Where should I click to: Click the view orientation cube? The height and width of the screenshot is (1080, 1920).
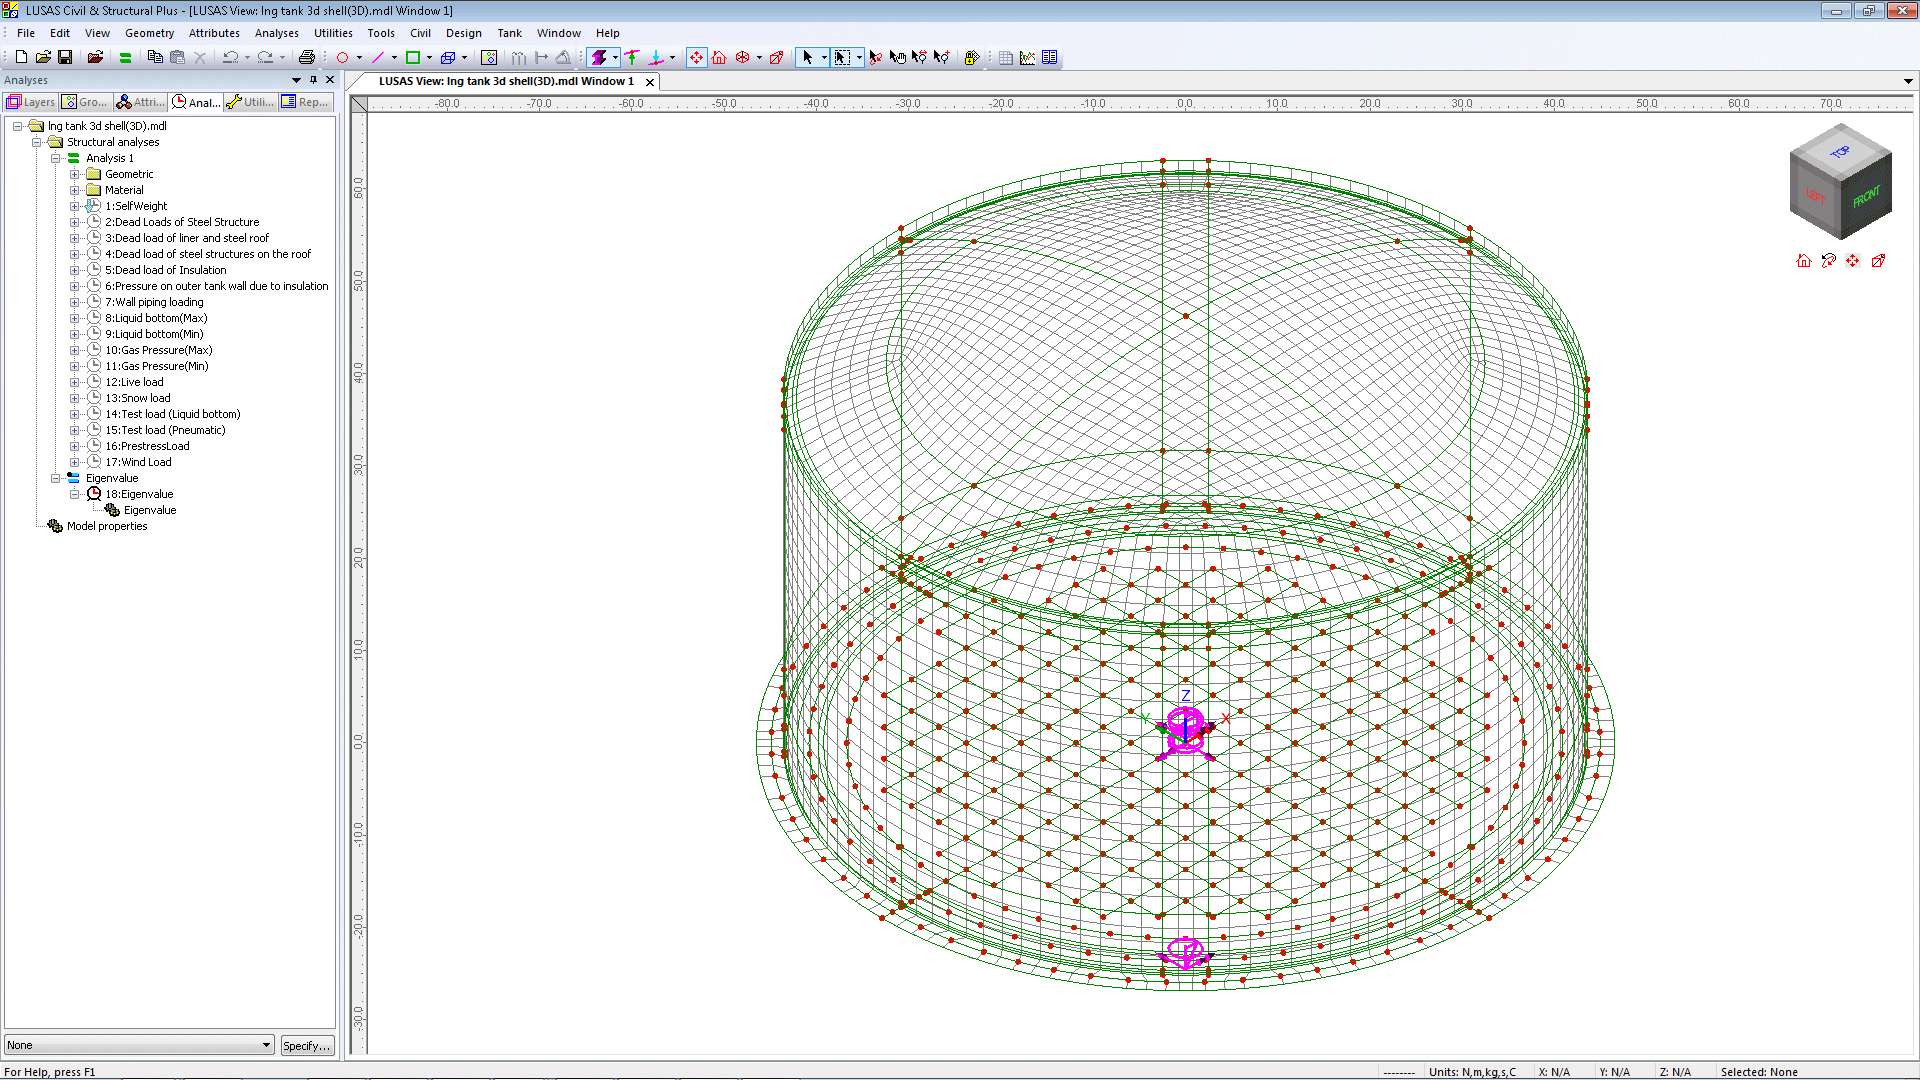point(1840,181)
